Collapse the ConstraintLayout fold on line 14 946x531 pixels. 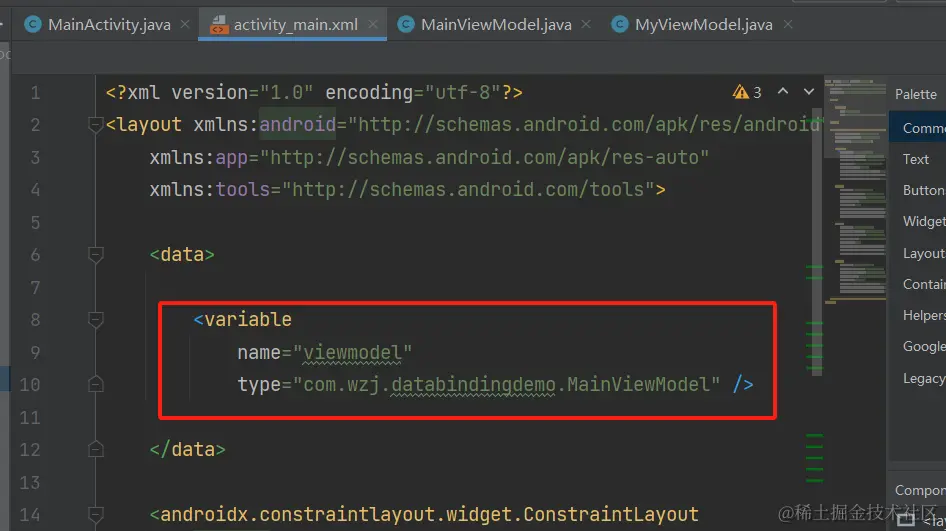click(95, 514)
